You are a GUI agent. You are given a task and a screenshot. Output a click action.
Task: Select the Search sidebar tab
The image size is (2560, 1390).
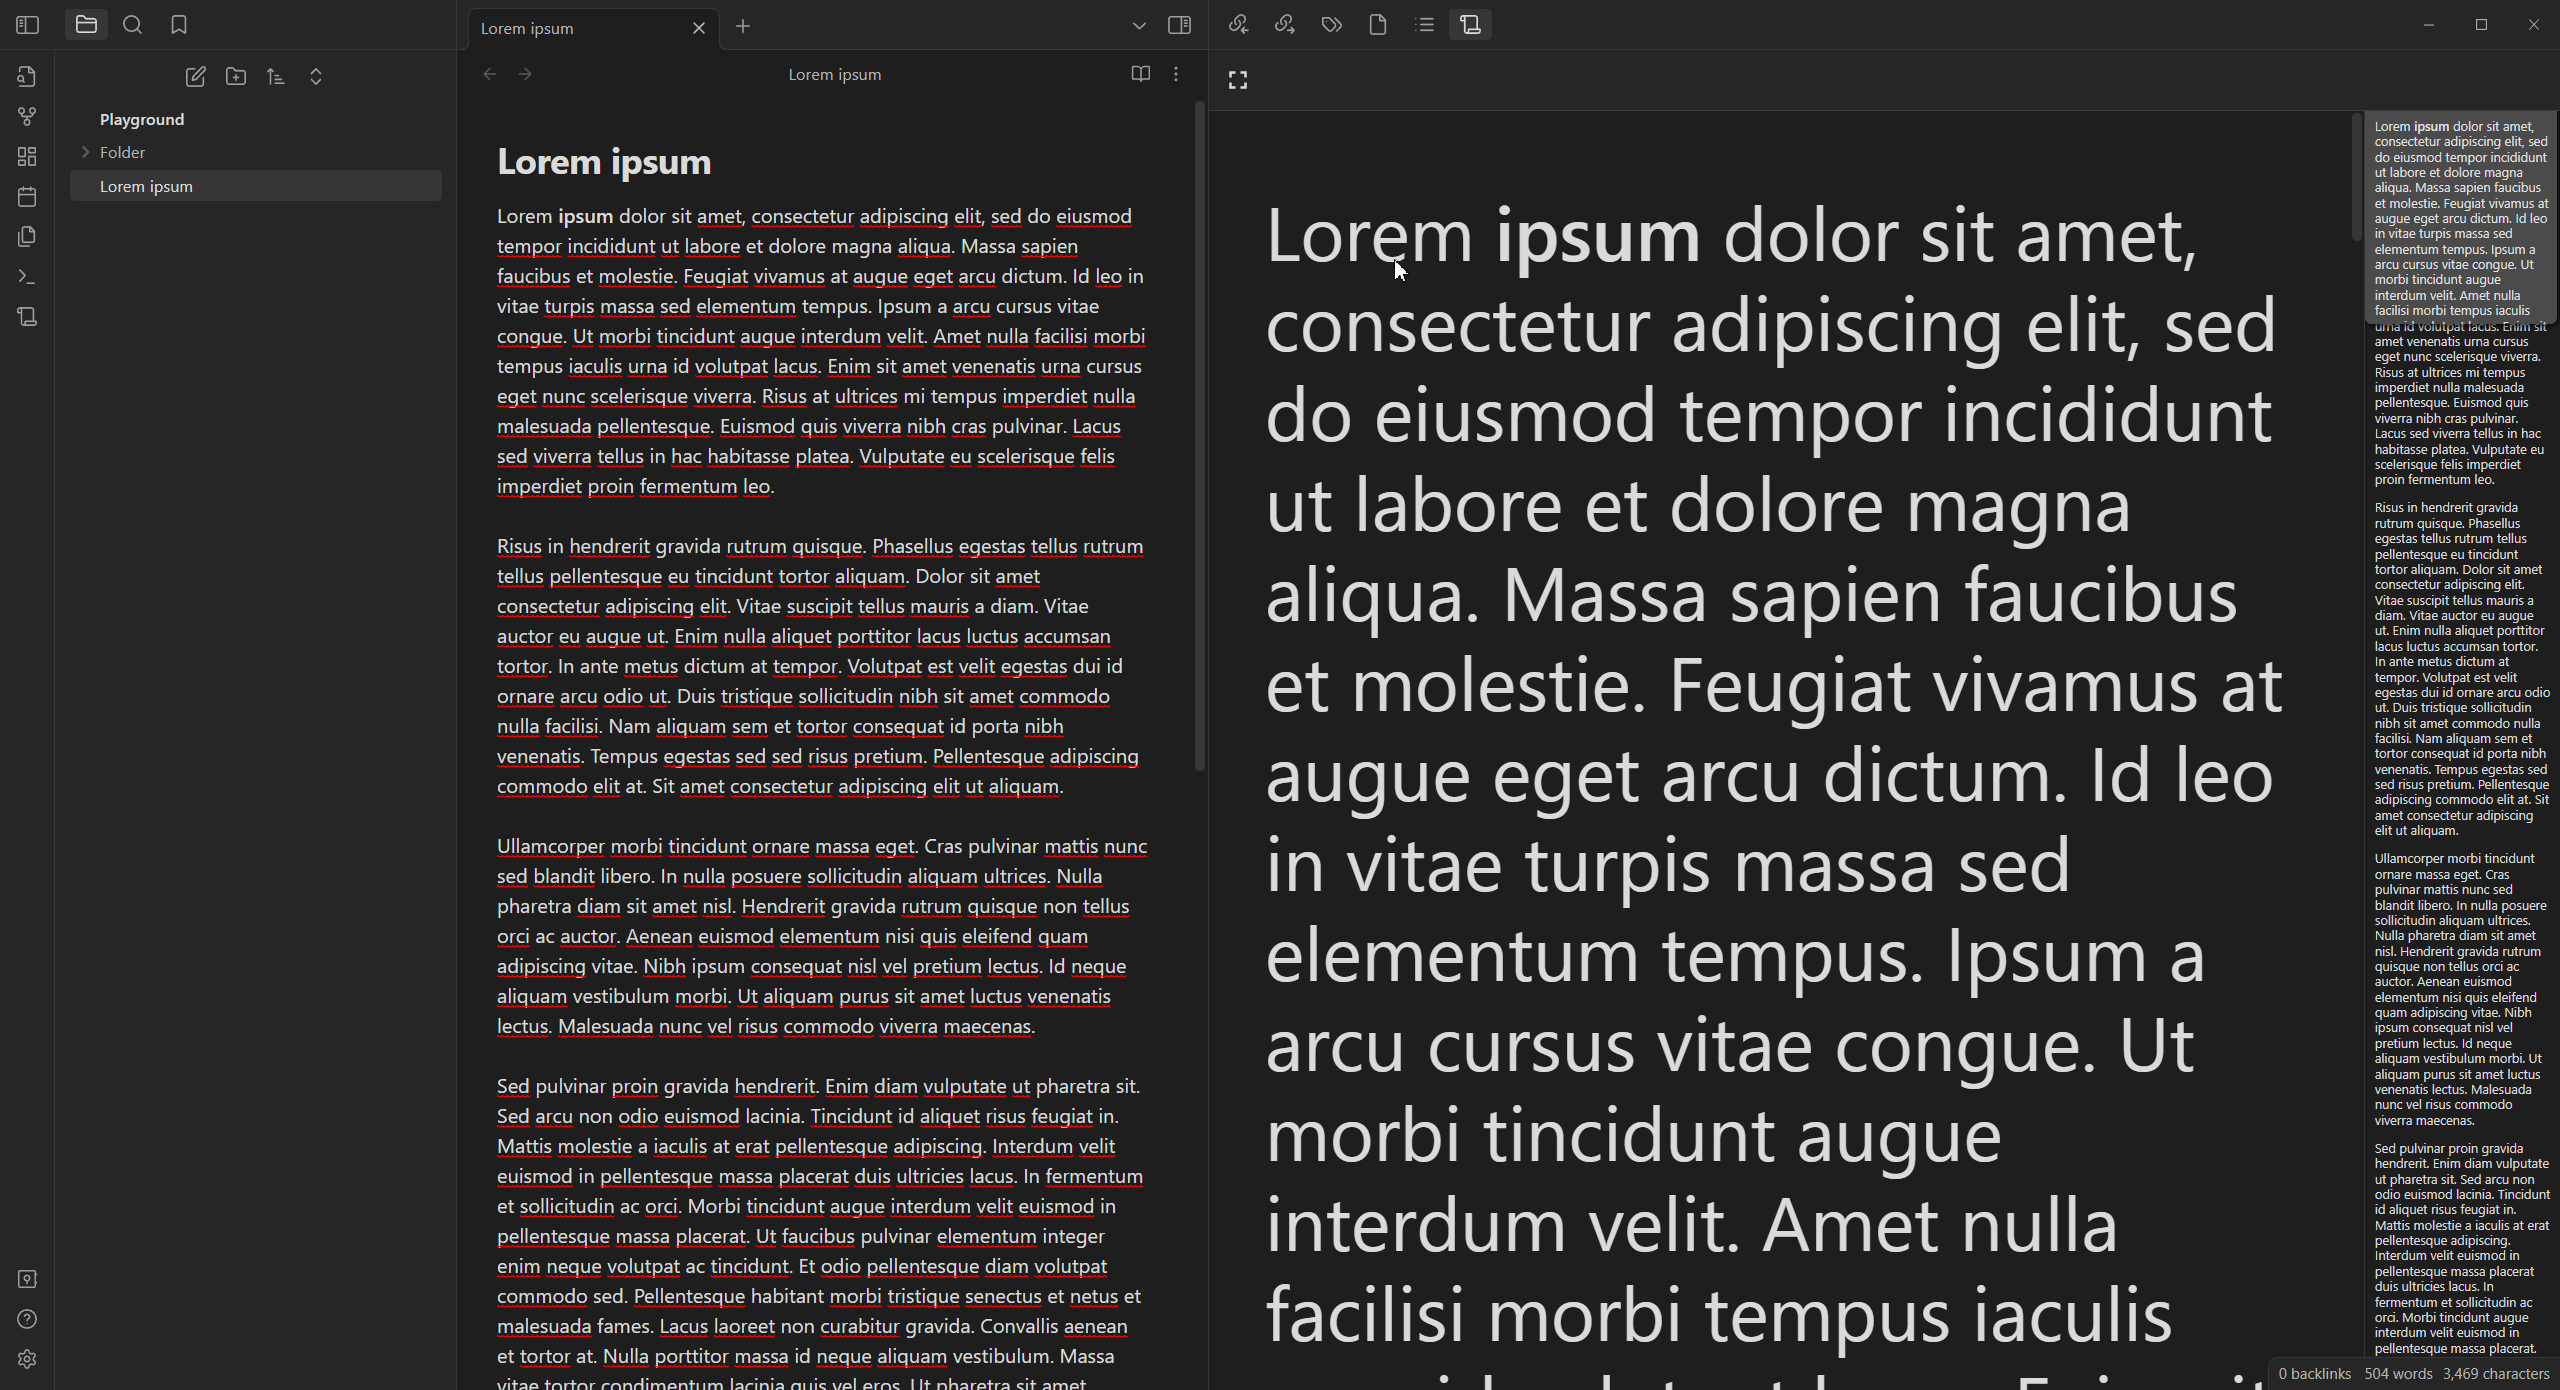(x=132, y=25)
